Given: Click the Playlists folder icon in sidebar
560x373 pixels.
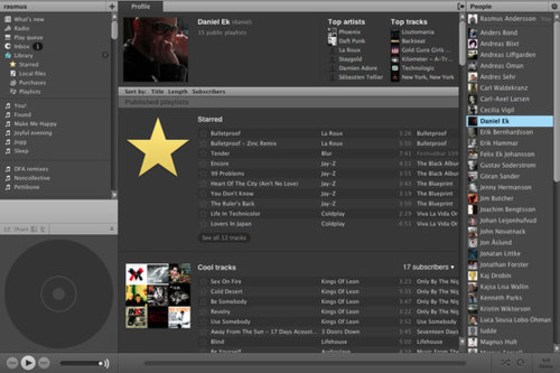Looking at the screenshot, I should point(13,91).
